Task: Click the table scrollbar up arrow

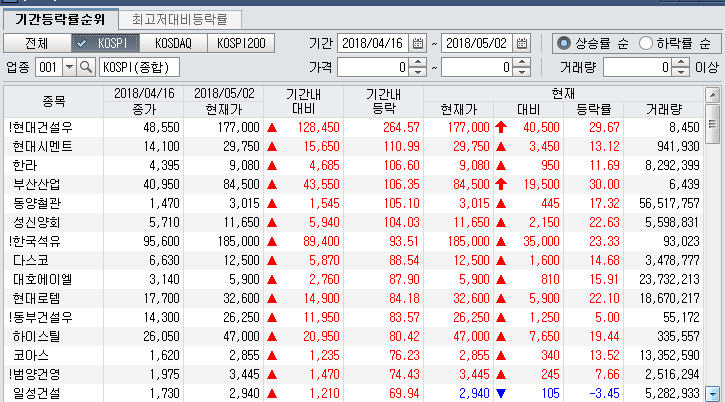Action: (x=713, y=95)
